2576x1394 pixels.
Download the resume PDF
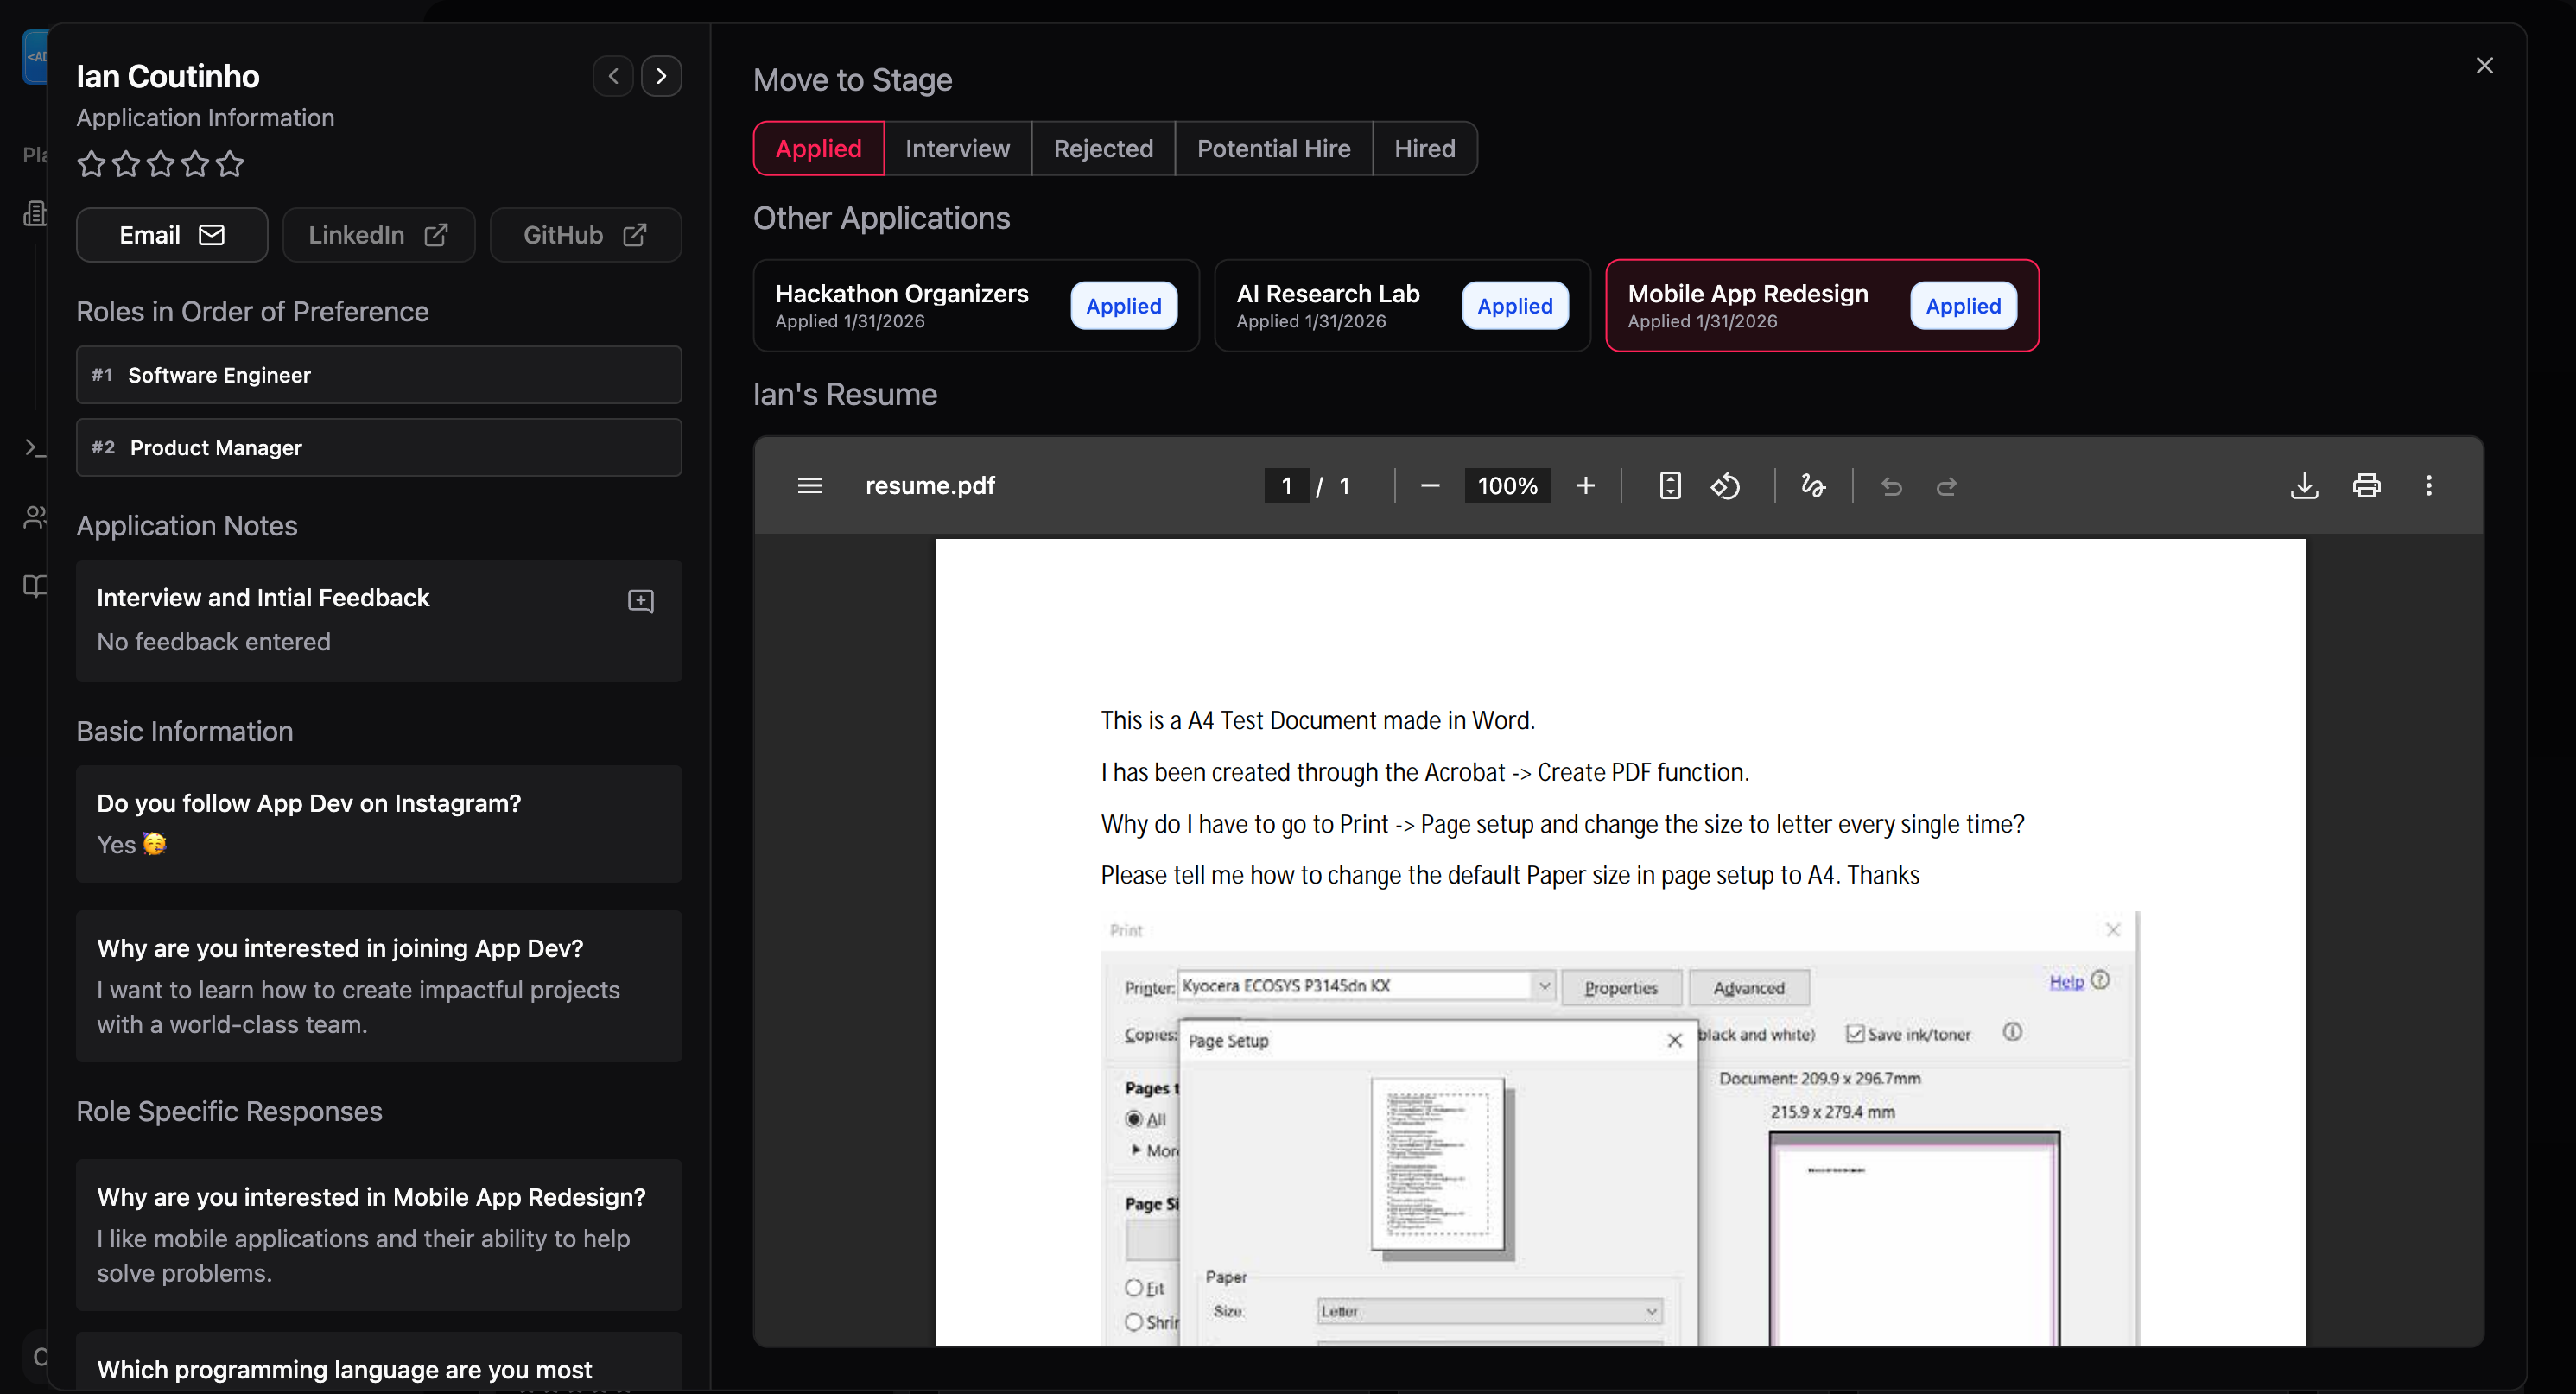(2303, 486)
